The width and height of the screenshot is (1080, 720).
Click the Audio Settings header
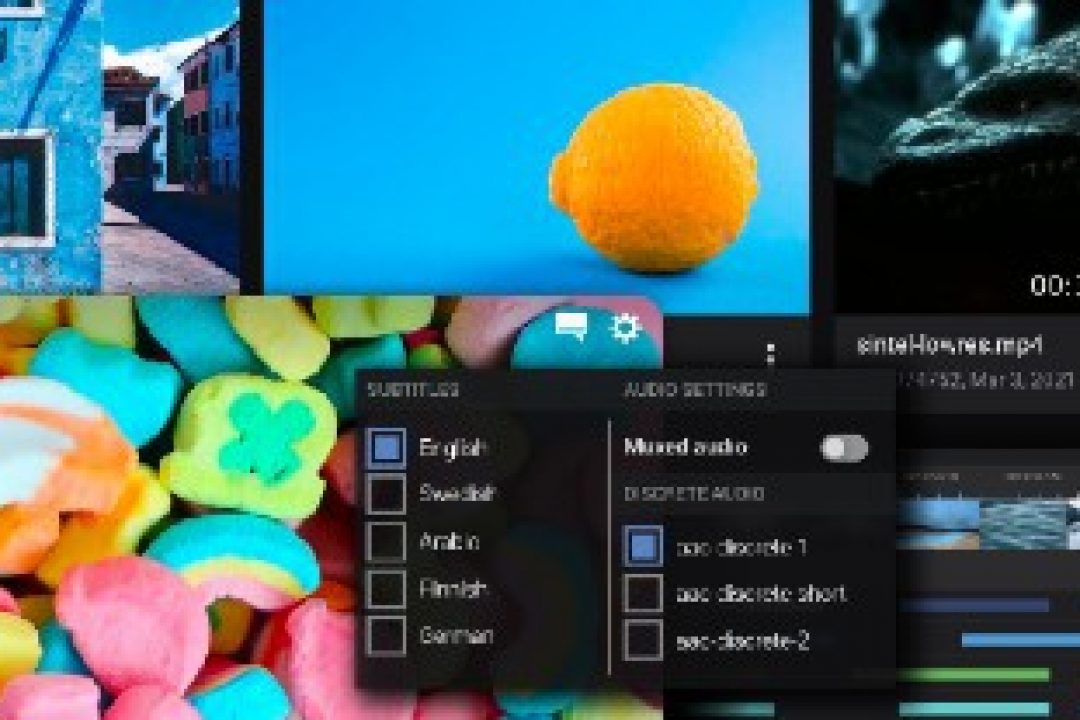(695, 390)
